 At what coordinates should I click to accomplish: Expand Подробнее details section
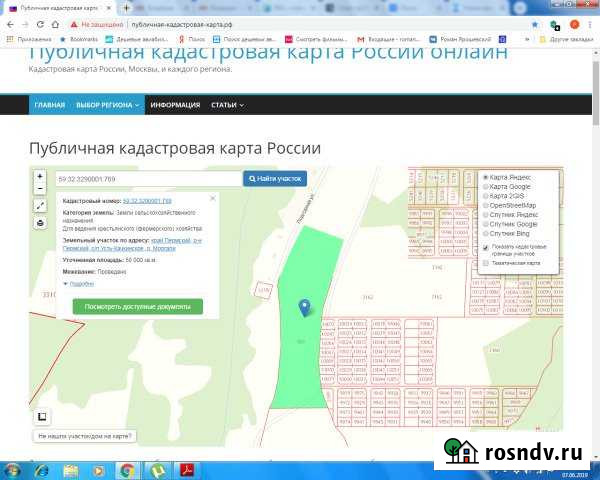point(79,284)
